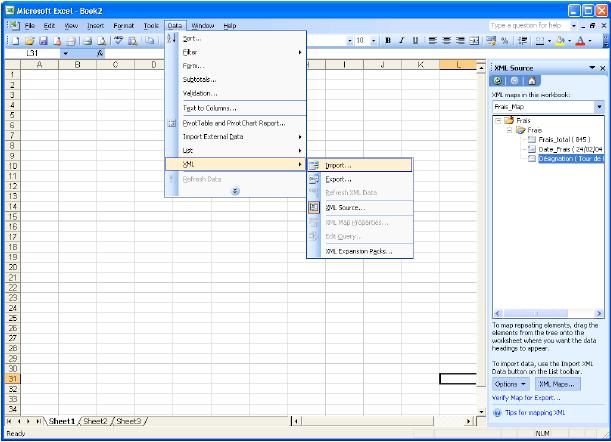Click the Underline formatting icon
611x442 pixels.
point(414,41)
